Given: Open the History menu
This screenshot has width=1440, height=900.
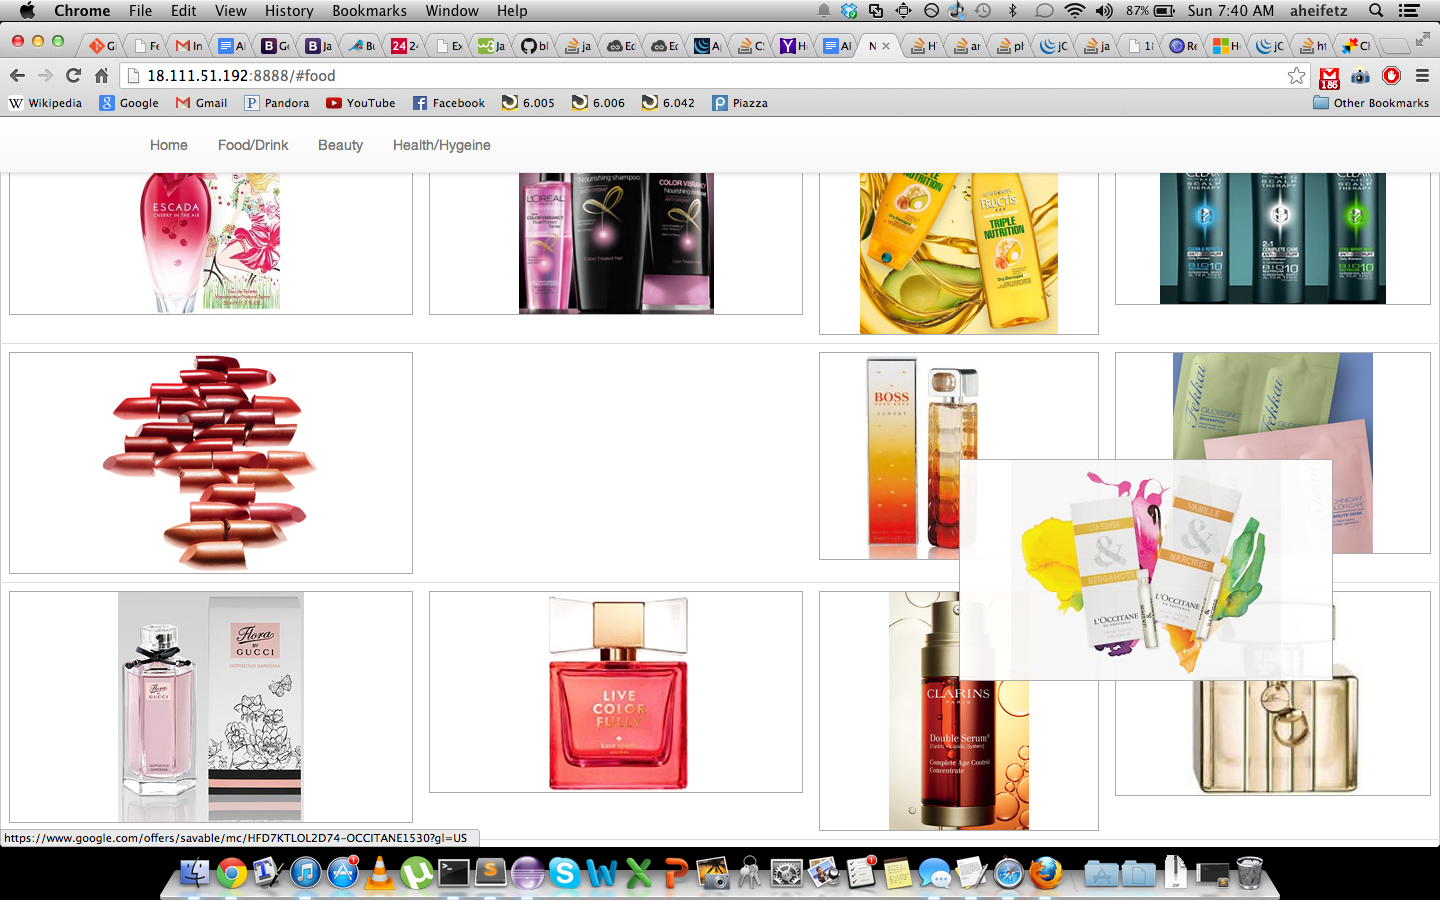Looking at the screenshot, I should [x=289, y=10].
